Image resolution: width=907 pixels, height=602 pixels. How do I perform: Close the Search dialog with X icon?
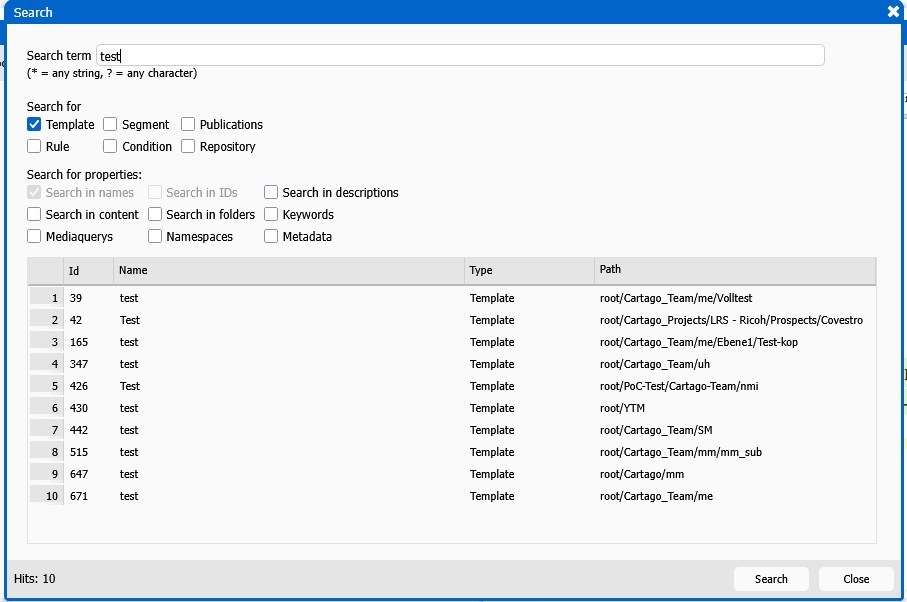point(893,12)
